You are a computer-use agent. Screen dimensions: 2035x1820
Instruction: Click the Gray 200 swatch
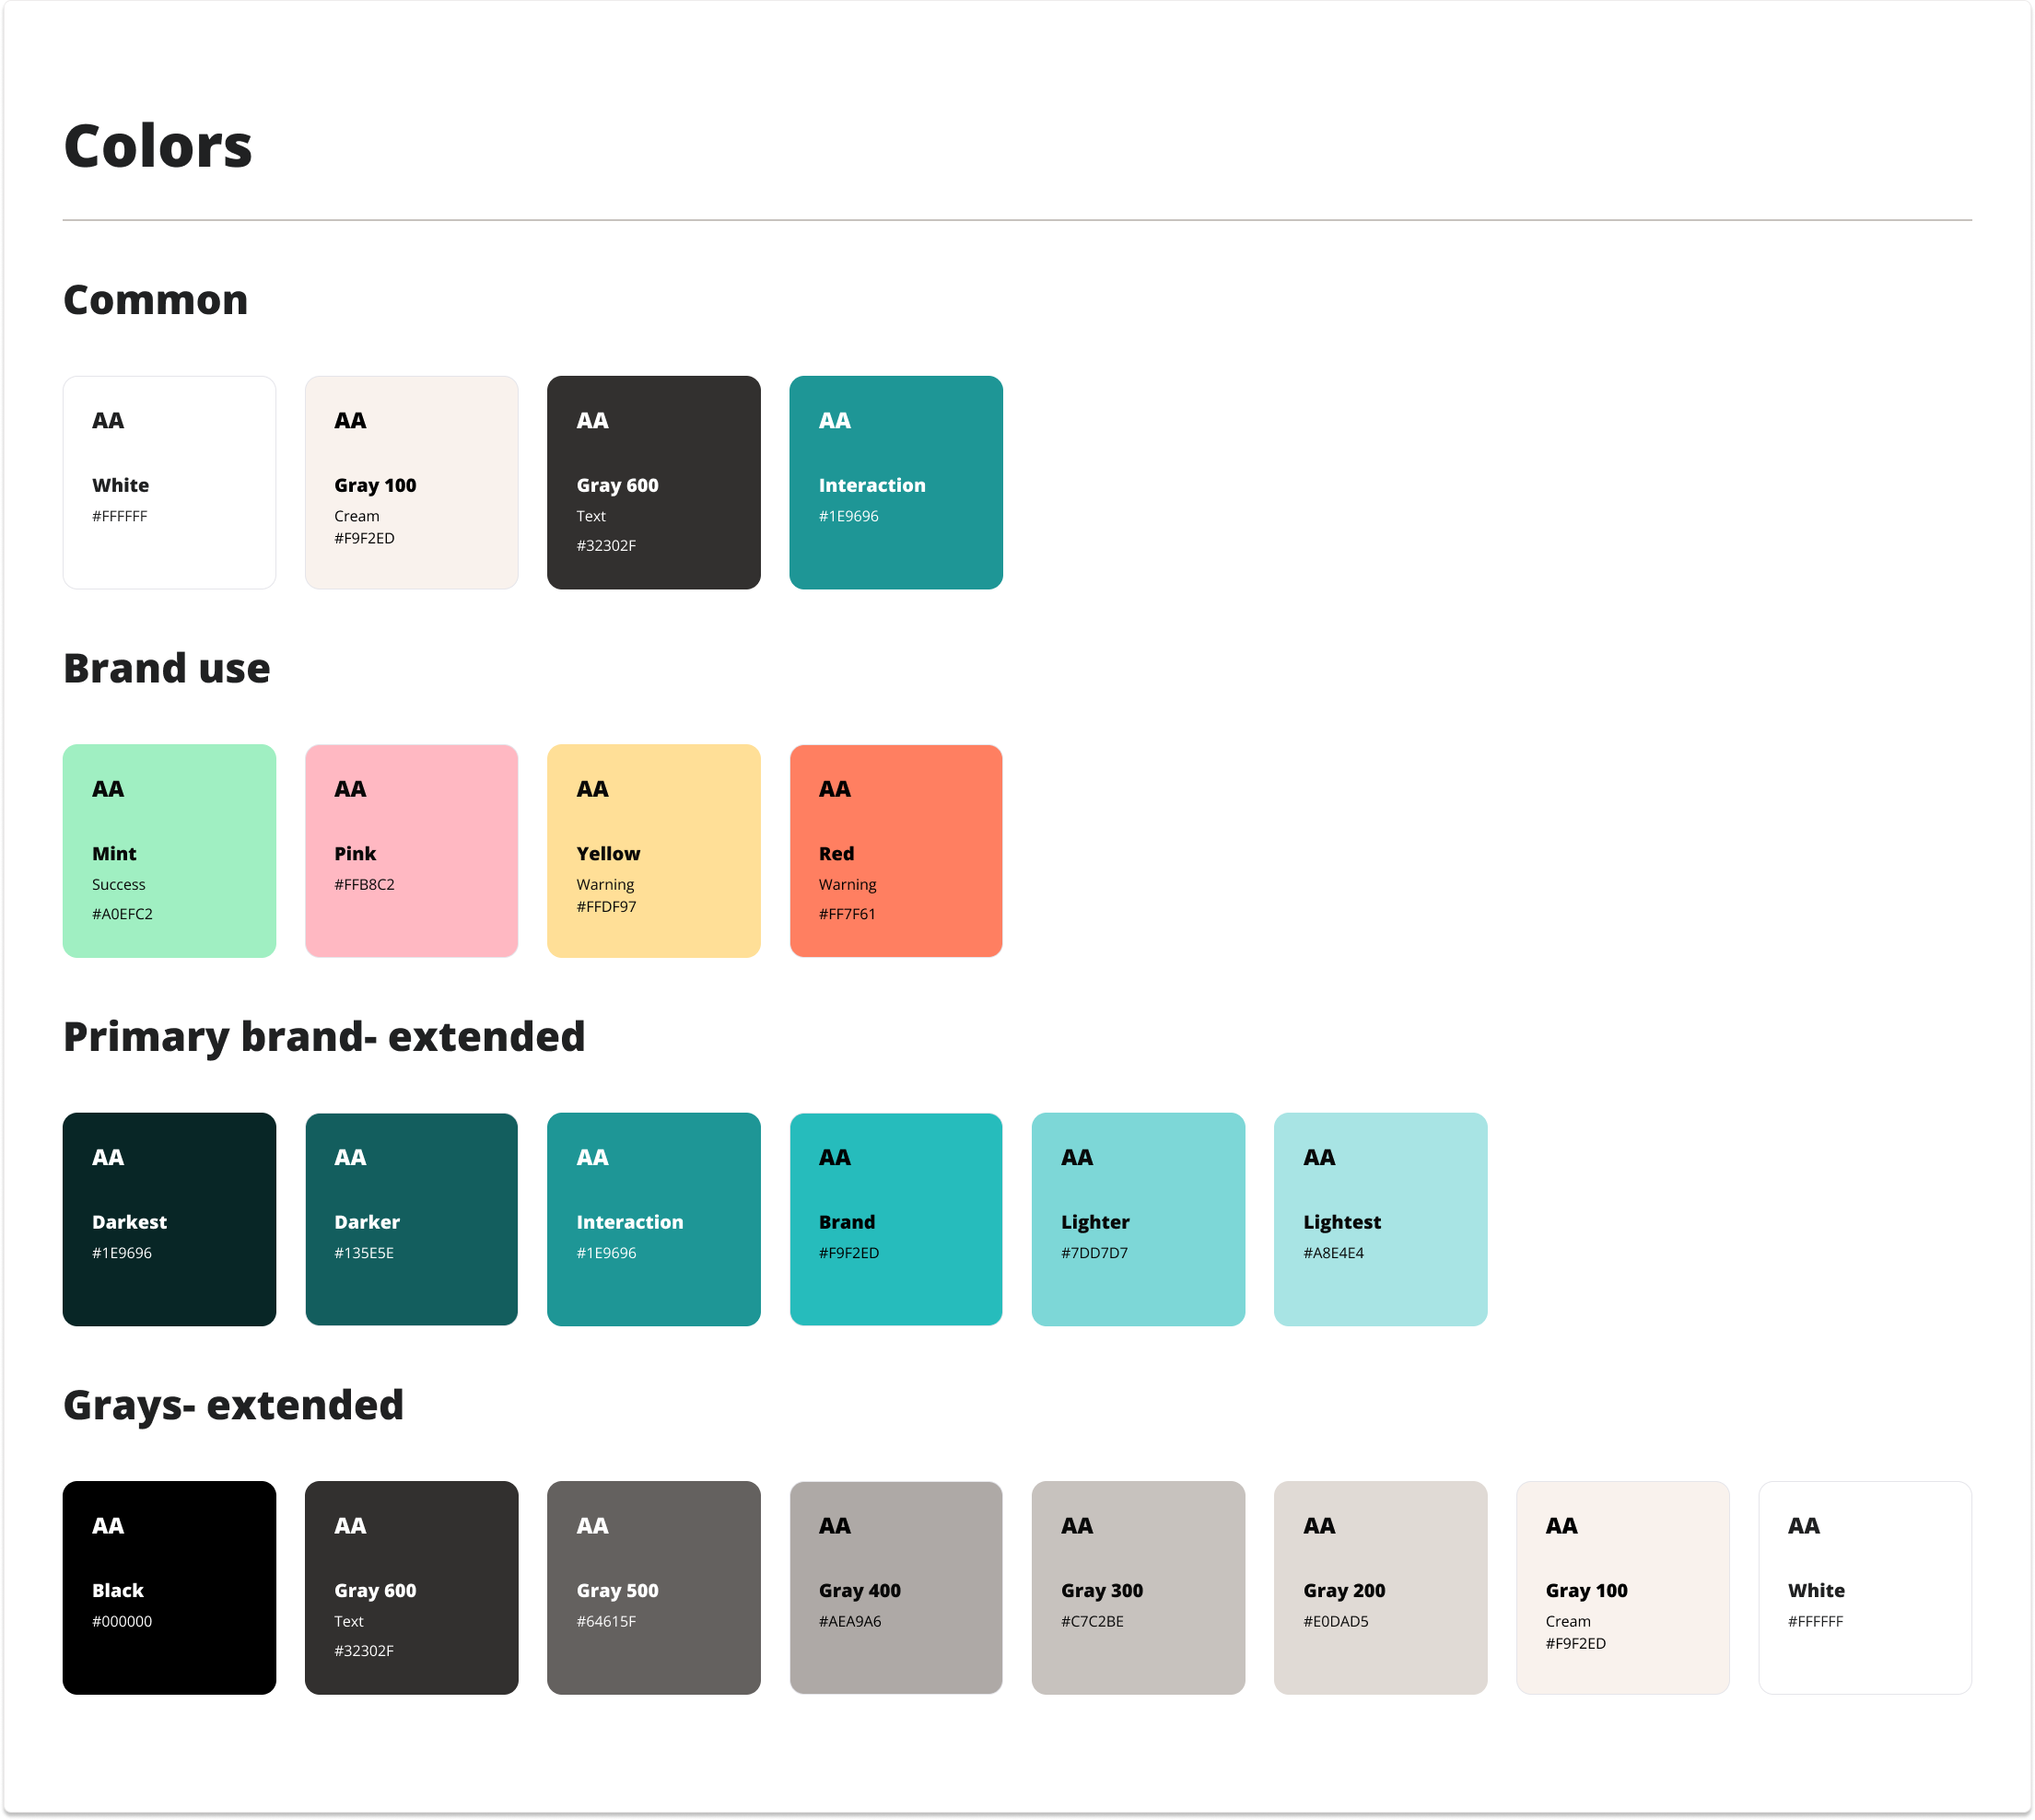click(1380, 1587)
